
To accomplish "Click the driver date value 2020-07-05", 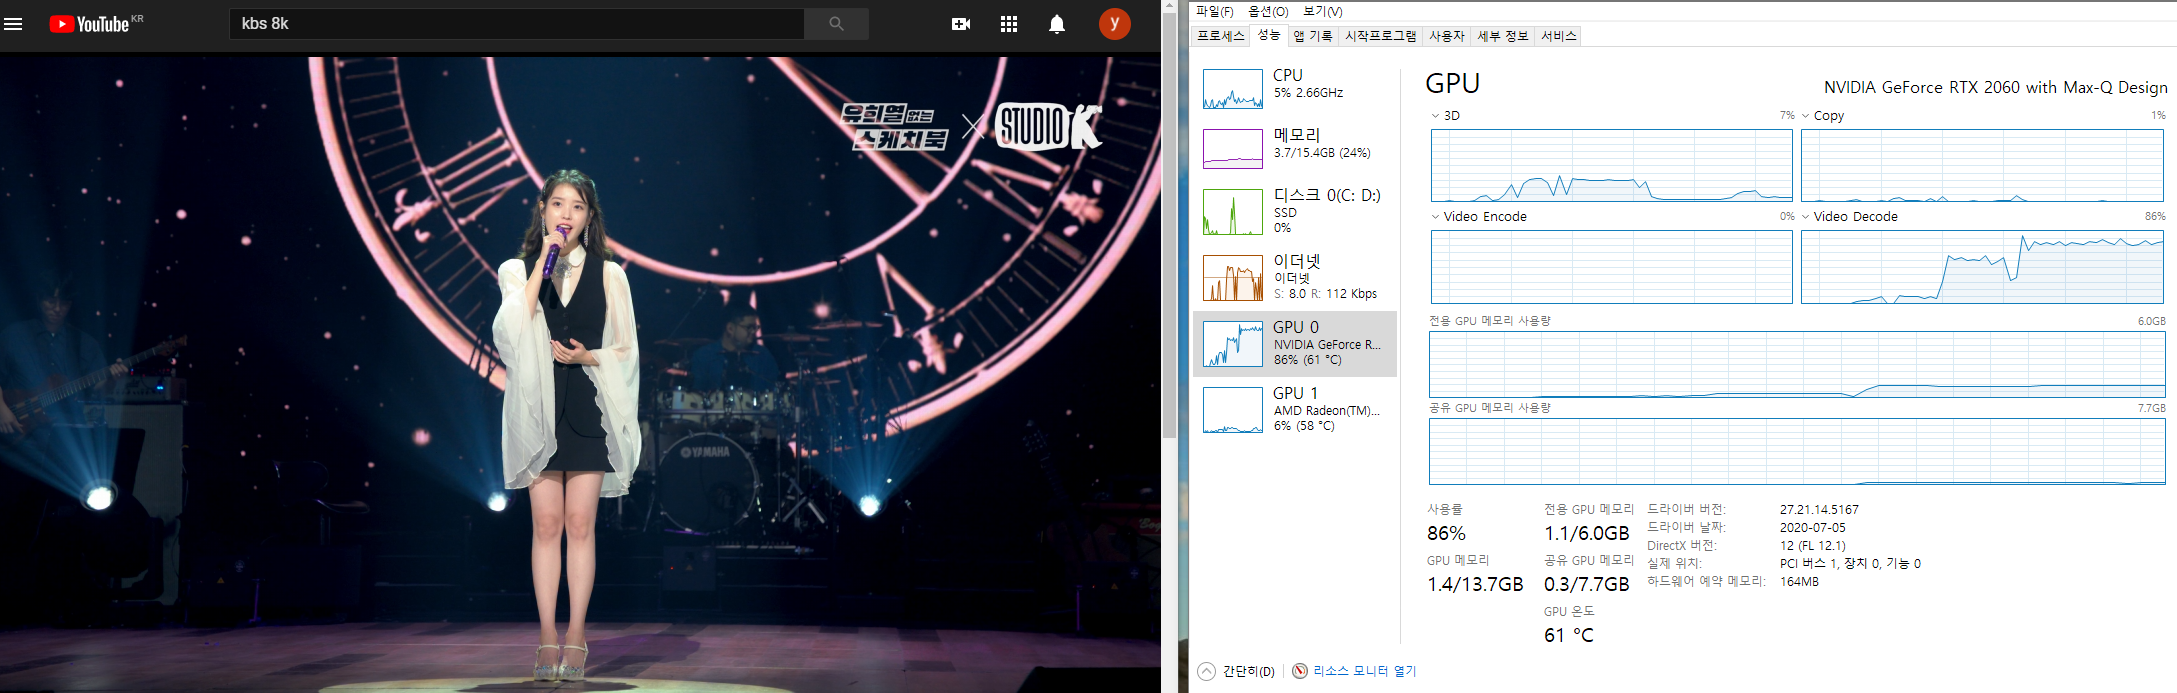I will pyautogui.click(x=1812, y=528).
